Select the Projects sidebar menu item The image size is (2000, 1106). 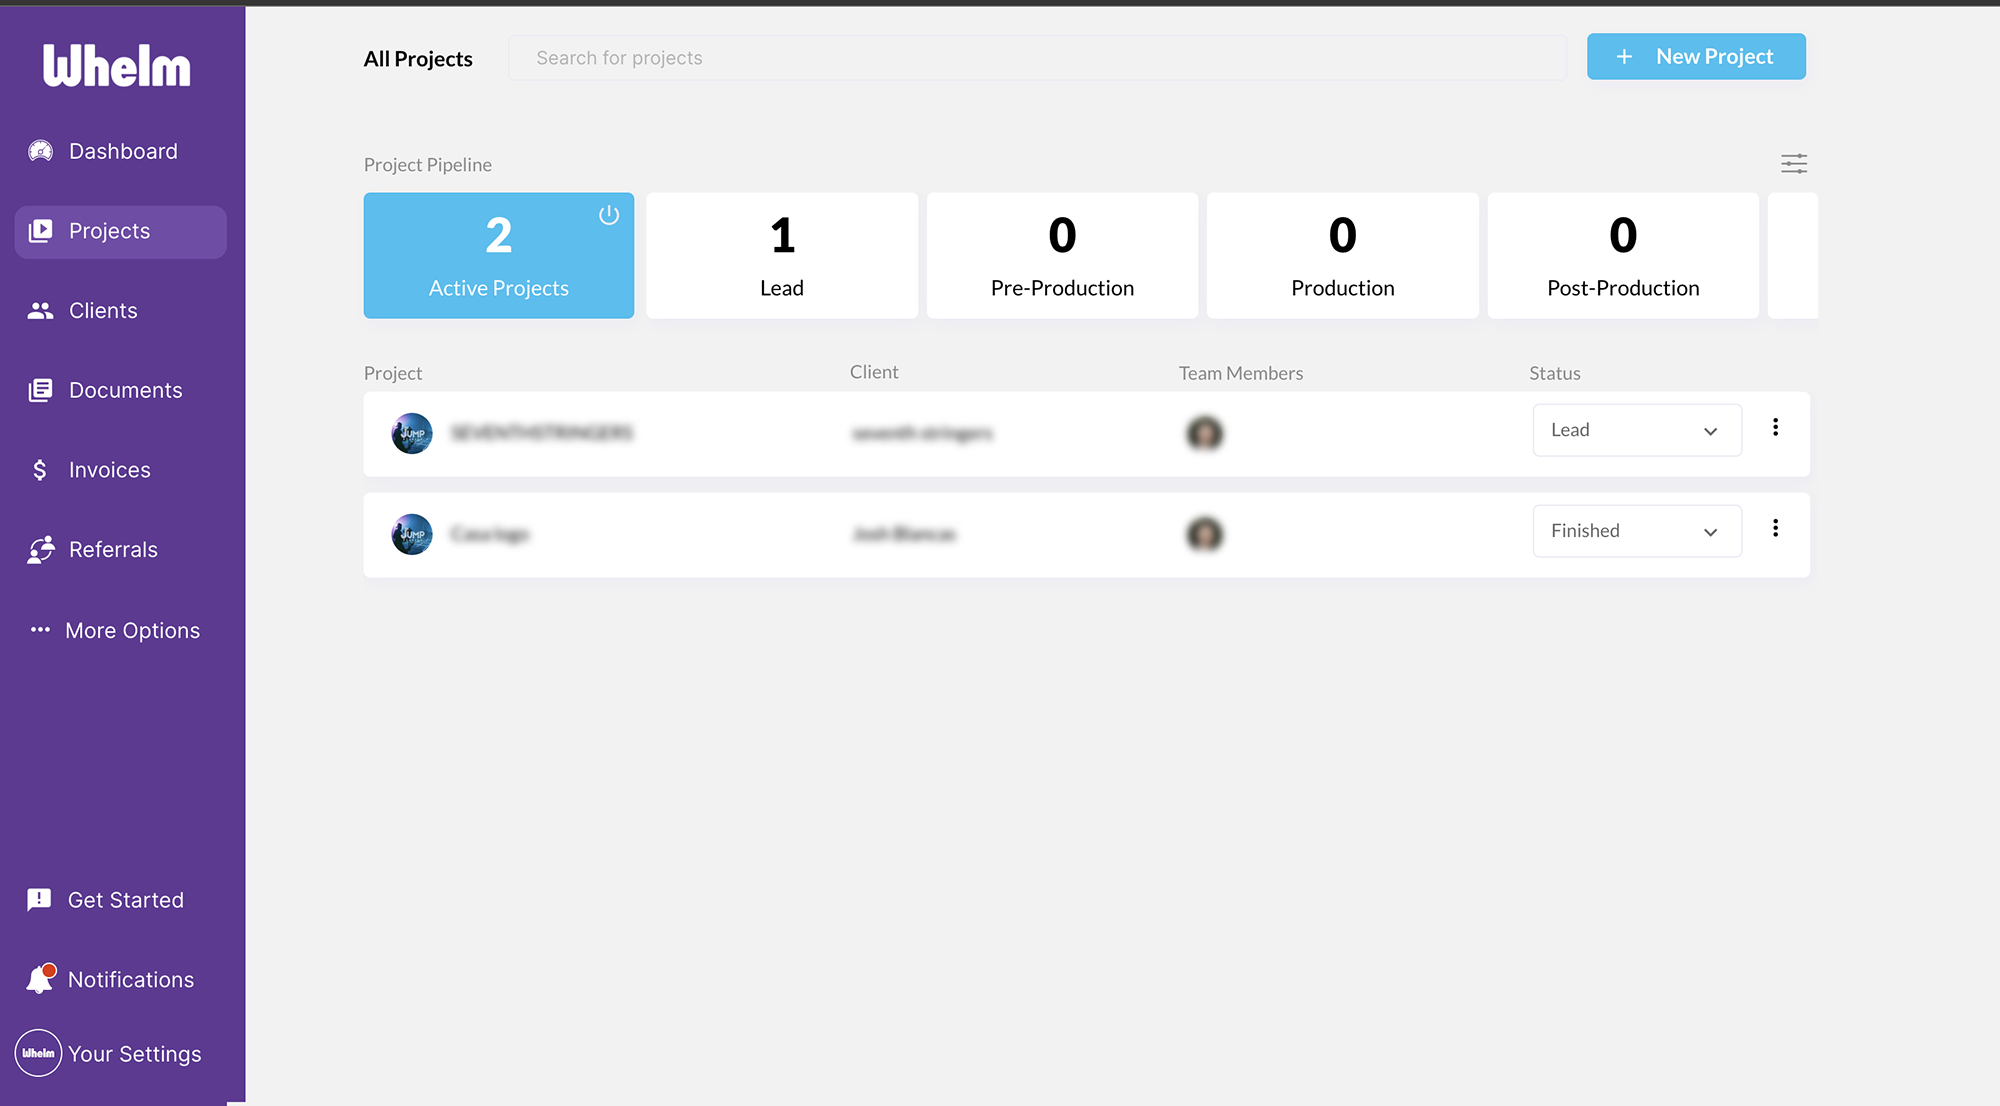pos(120,232)
